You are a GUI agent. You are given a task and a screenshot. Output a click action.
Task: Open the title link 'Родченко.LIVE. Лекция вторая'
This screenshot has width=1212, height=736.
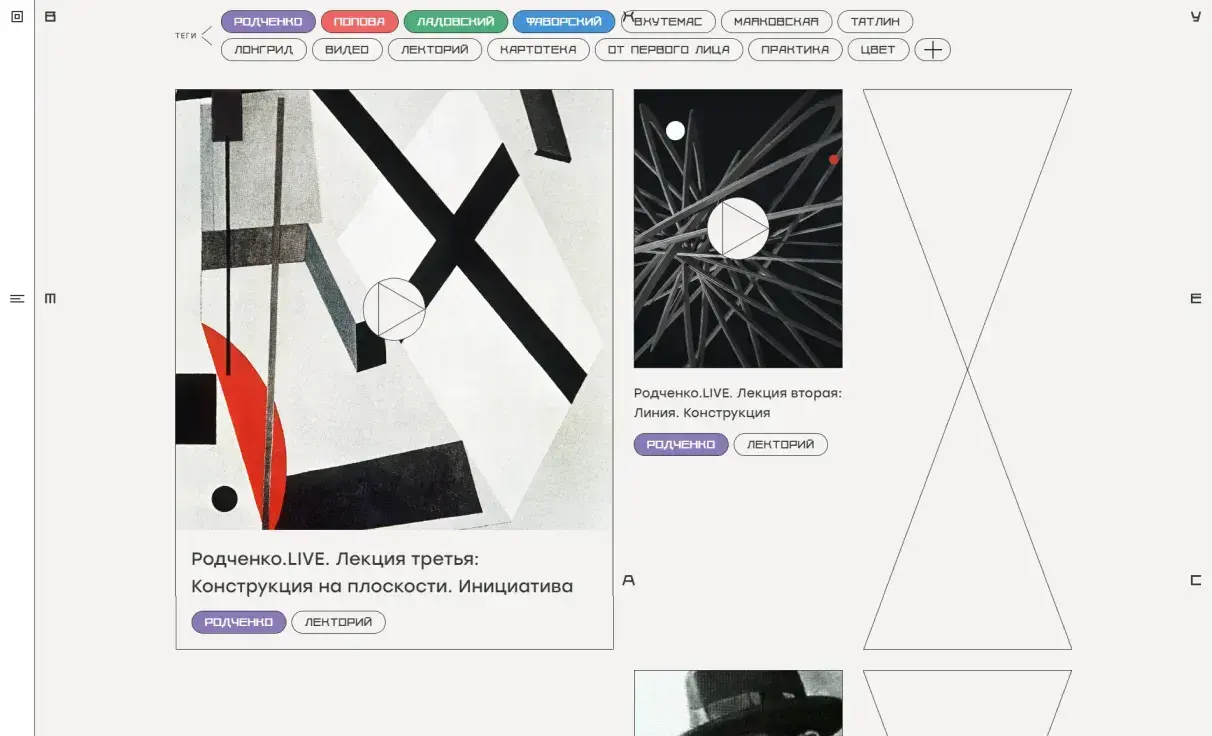pos(738,403)
